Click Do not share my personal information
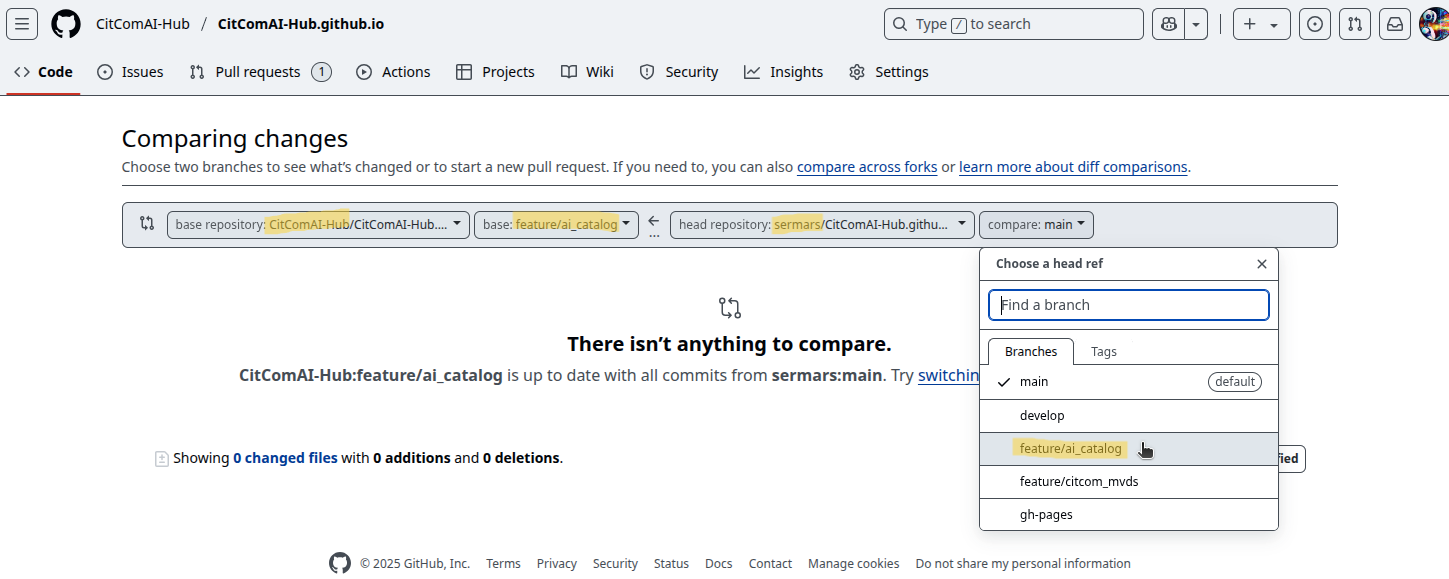Viewport: 1449px width, 579px height. pyautogui.click(x=1023, y=564)
